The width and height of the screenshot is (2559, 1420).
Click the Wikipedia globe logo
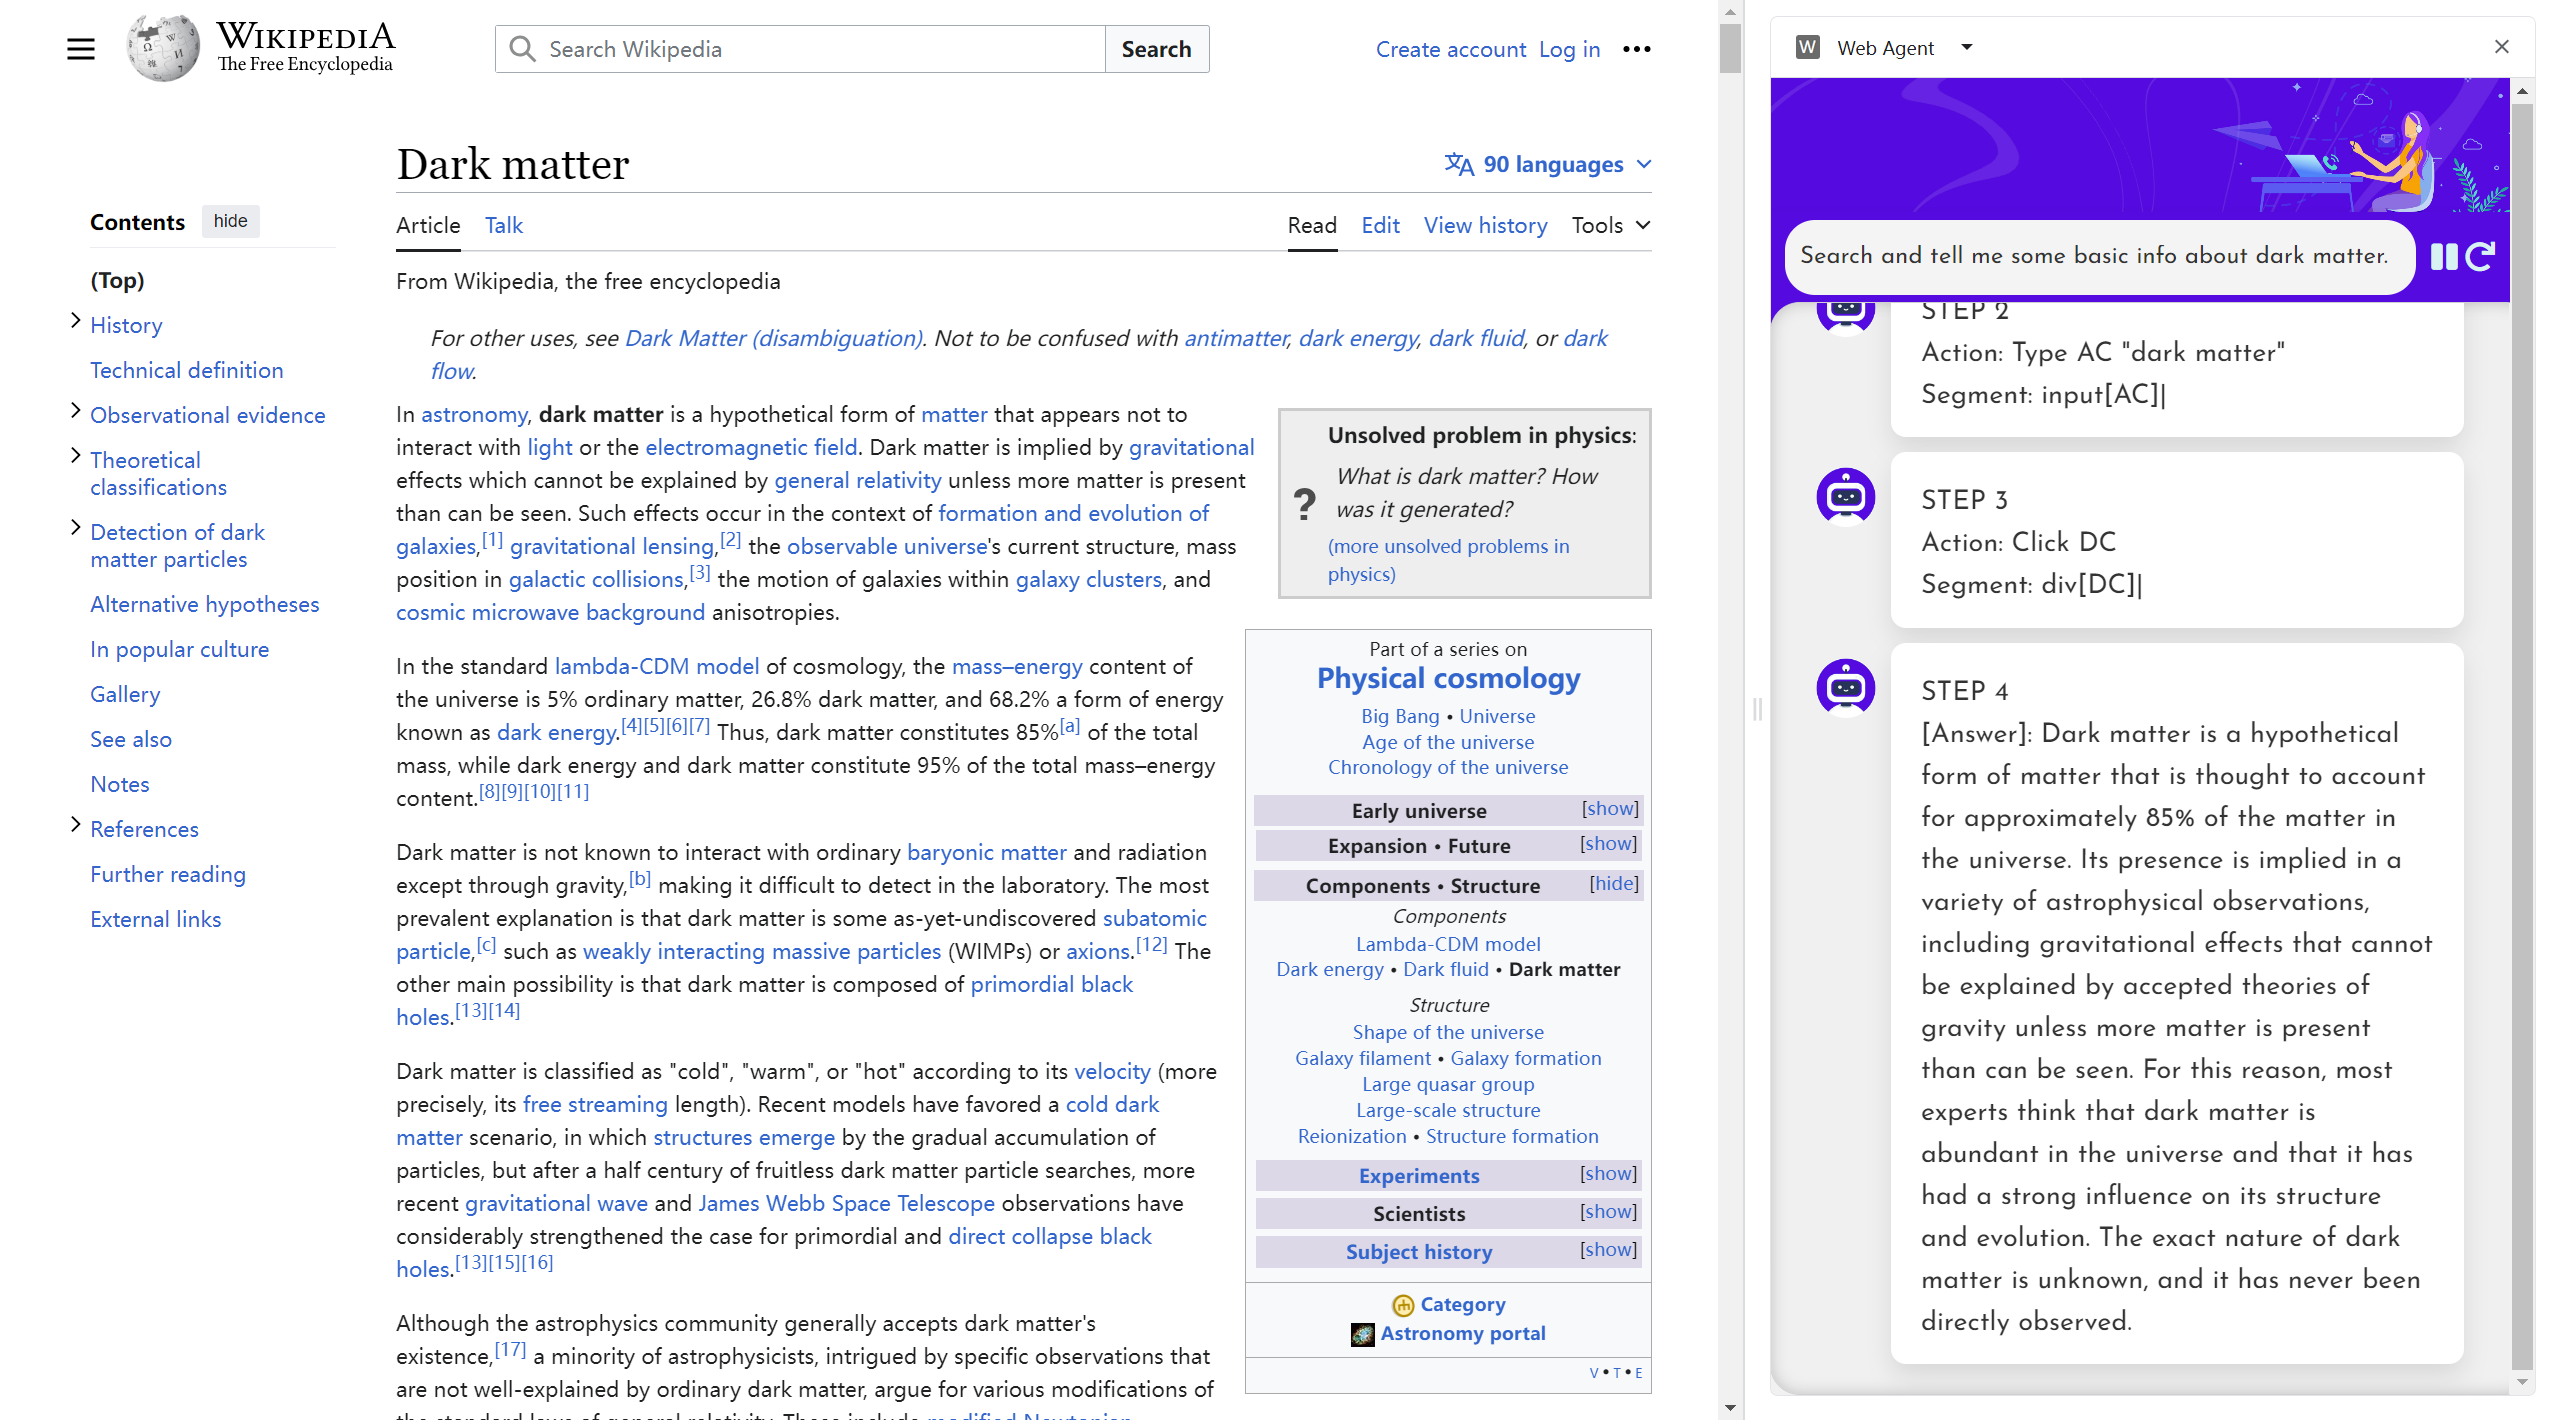pyautogui.click(x=163, y=48)
